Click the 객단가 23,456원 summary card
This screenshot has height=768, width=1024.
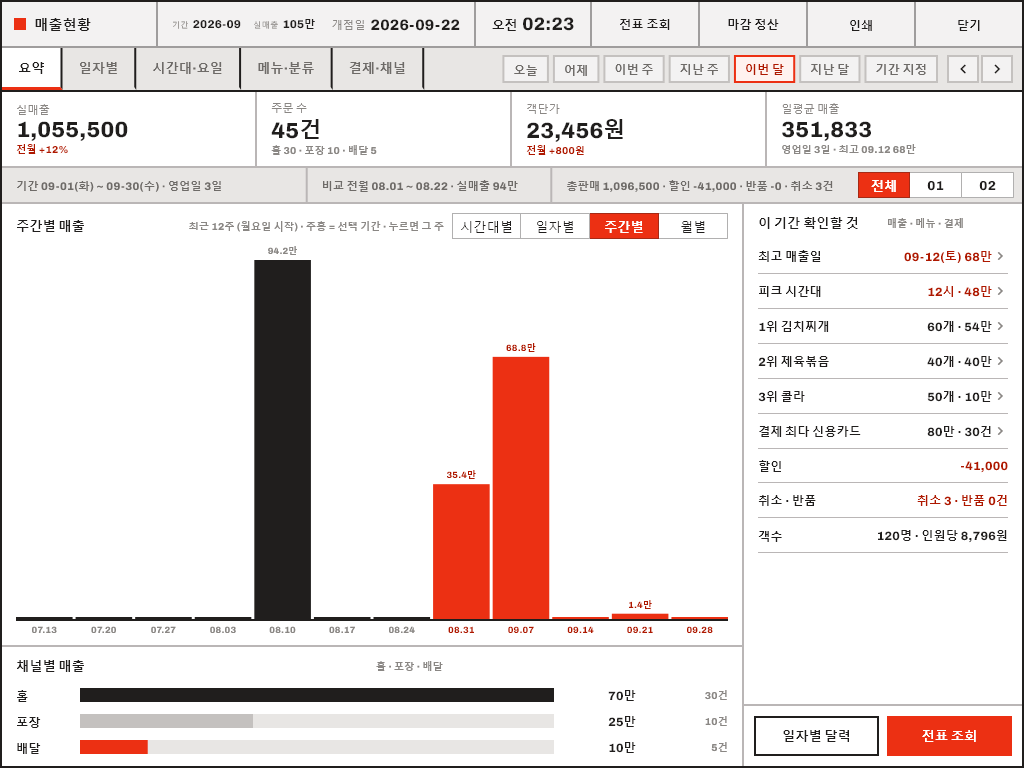[638, 129]
